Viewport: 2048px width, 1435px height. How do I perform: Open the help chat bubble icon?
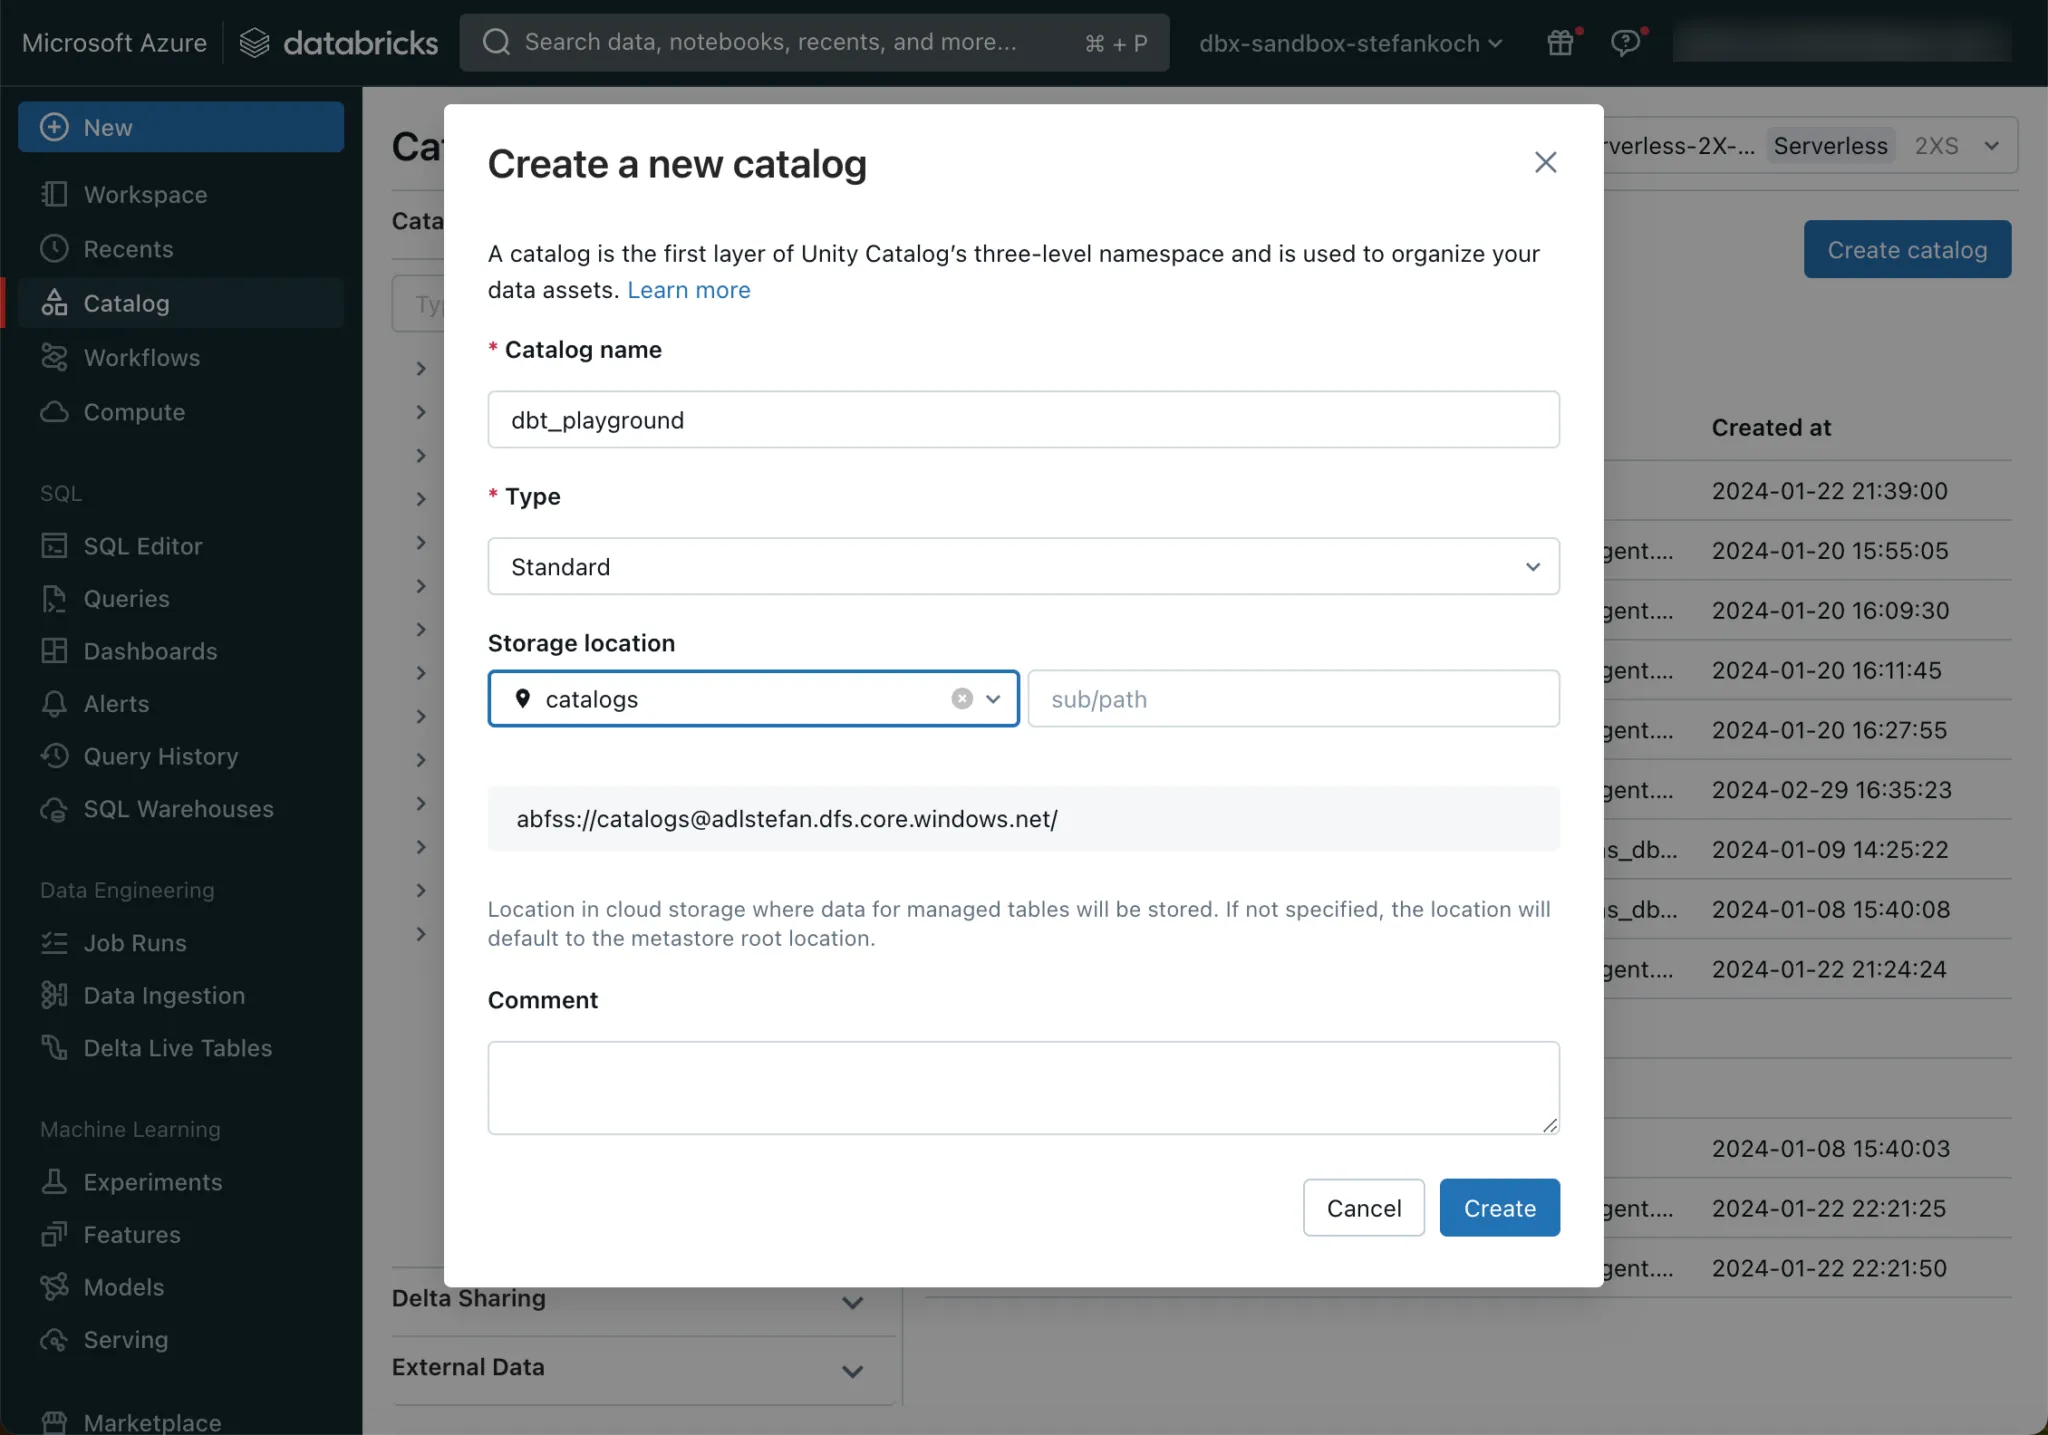[1625, 43]
